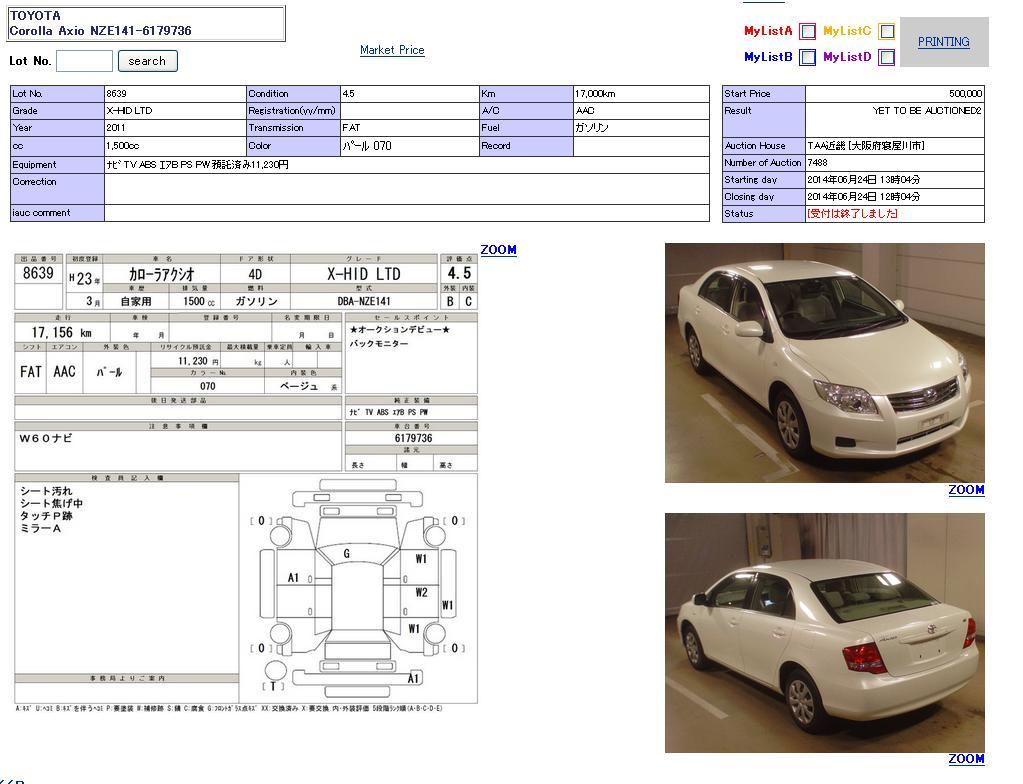1023x784 pixels.
Task: Tick the MyListD checkbox
Action: tap(886, 58)
